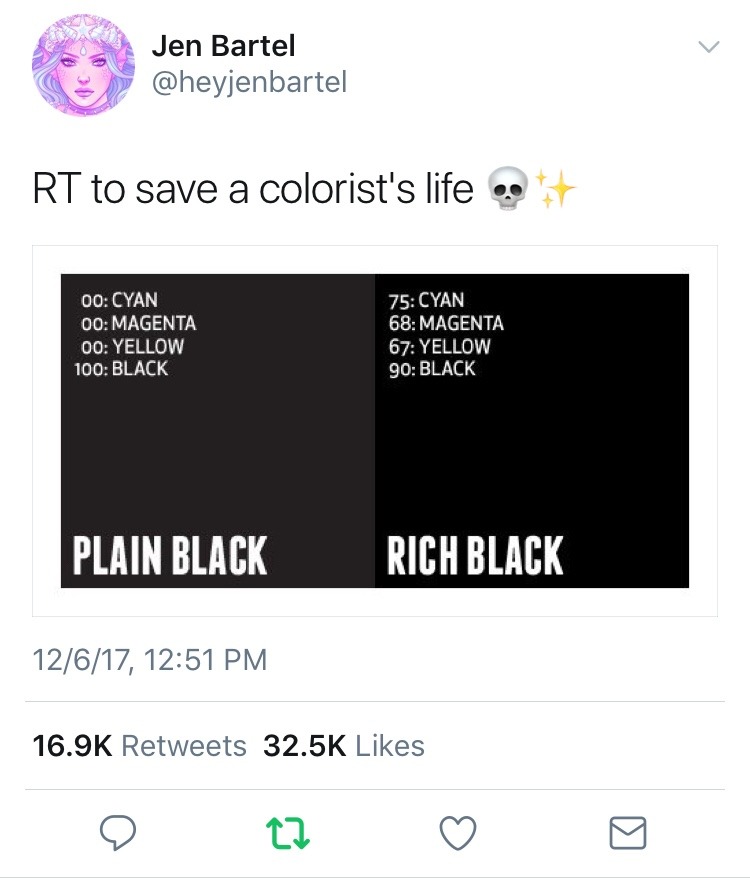Click the "75: CYAN" value in image

(x=426, y=300)
